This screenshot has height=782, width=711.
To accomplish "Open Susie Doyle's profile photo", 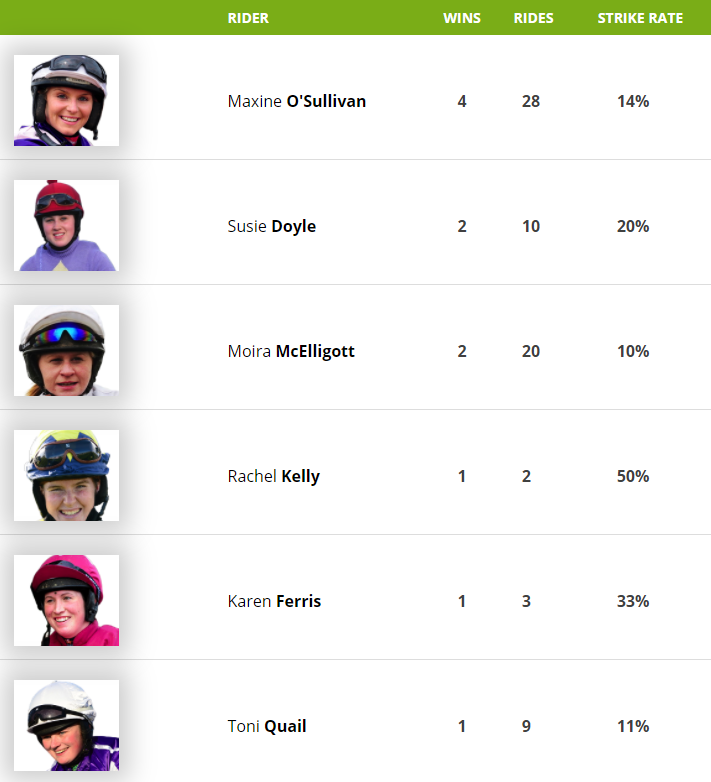I will pos(66,226).
